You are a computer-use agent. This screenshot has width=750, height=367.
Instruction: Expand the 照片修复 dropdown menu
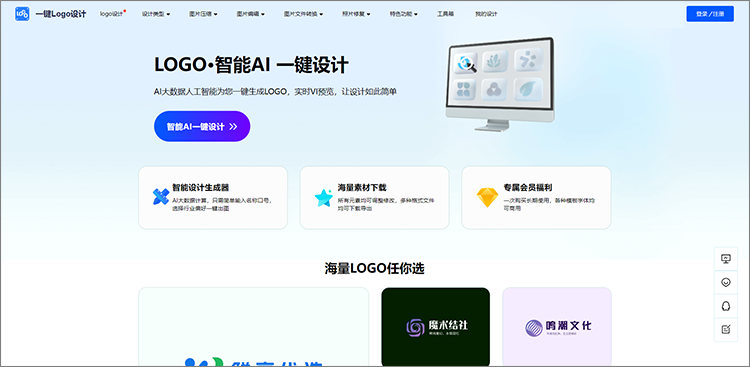356,14
